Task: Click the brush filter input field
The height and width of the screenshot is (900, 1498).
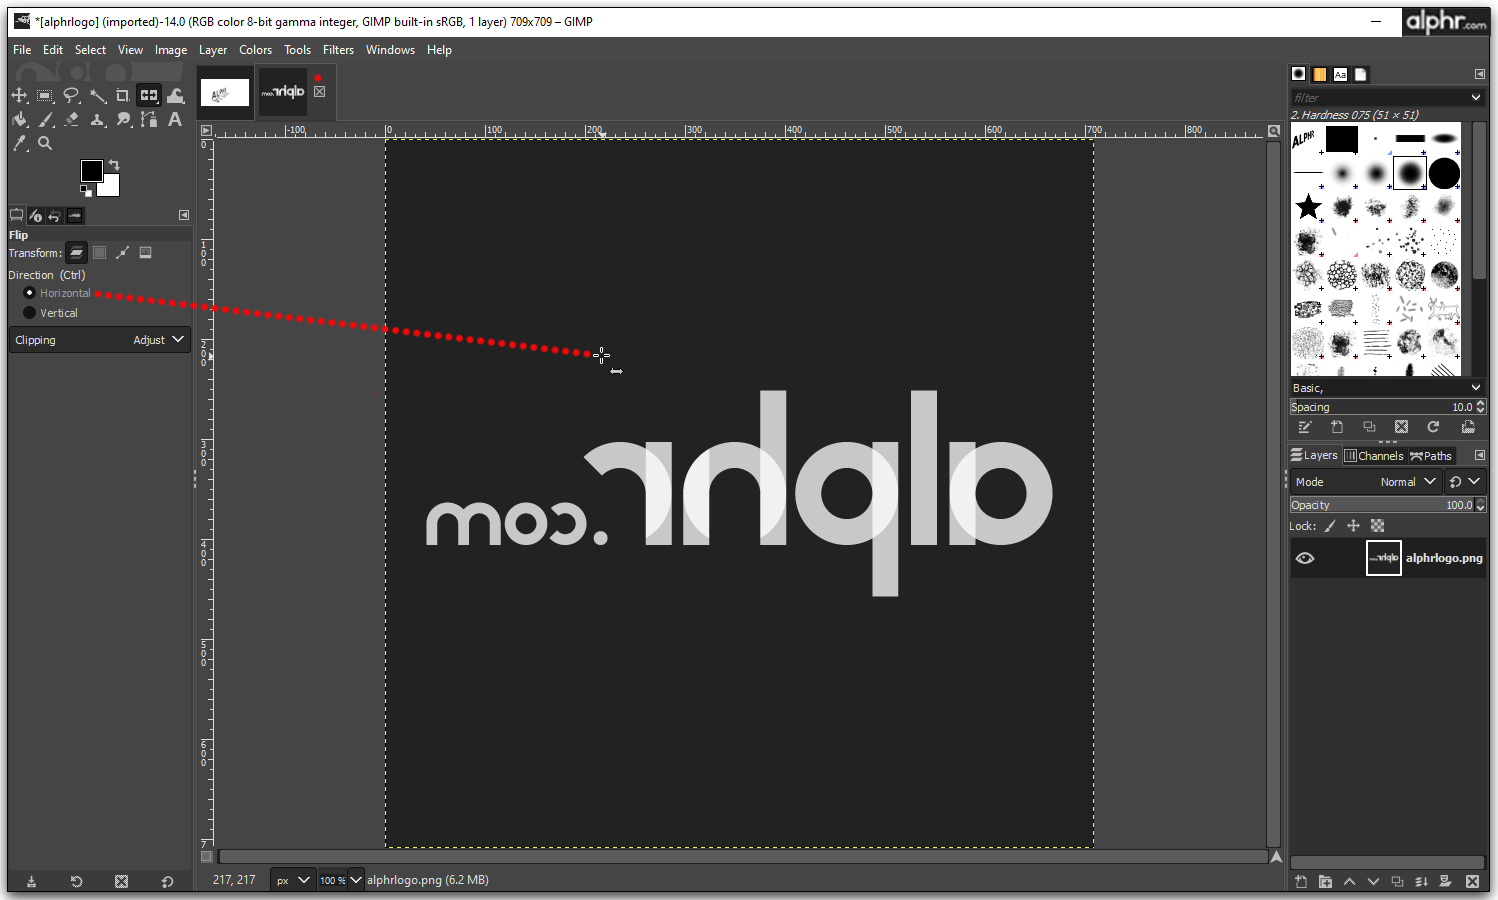Action: 1380,98
